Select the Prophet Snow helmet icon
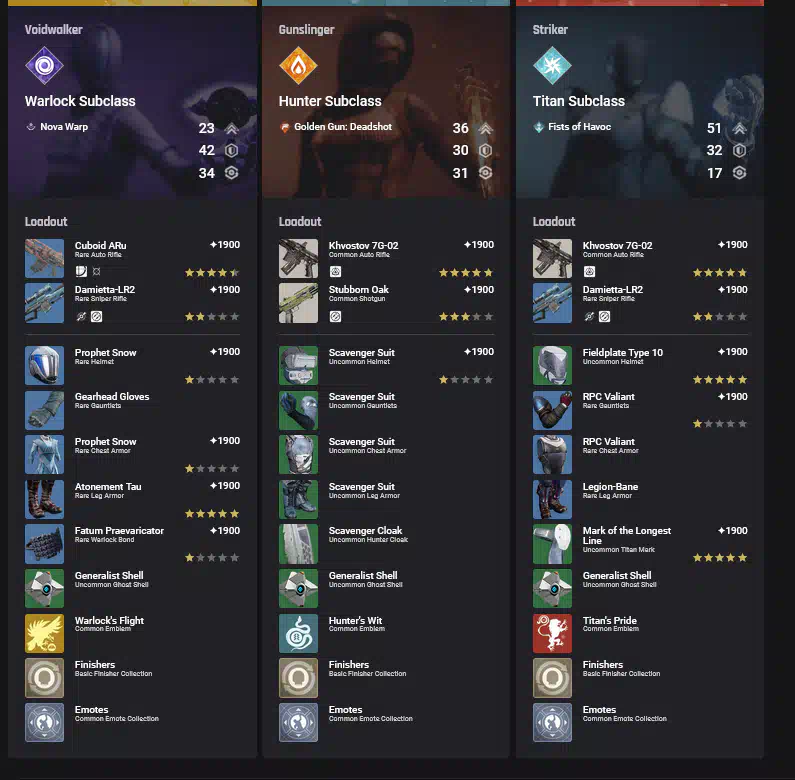Image resolution: width=795 pixels, height=780 pixels. coord(45,366)
